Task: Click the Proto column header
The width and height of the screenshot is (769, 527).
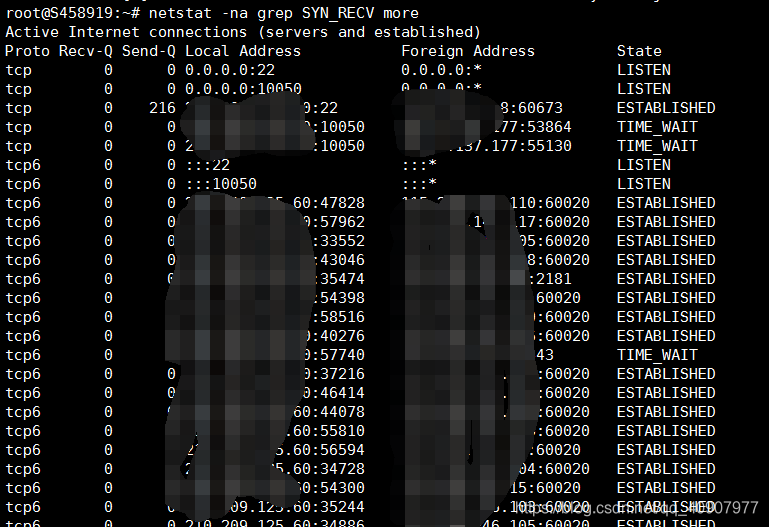Action: (x=27, y=51)
